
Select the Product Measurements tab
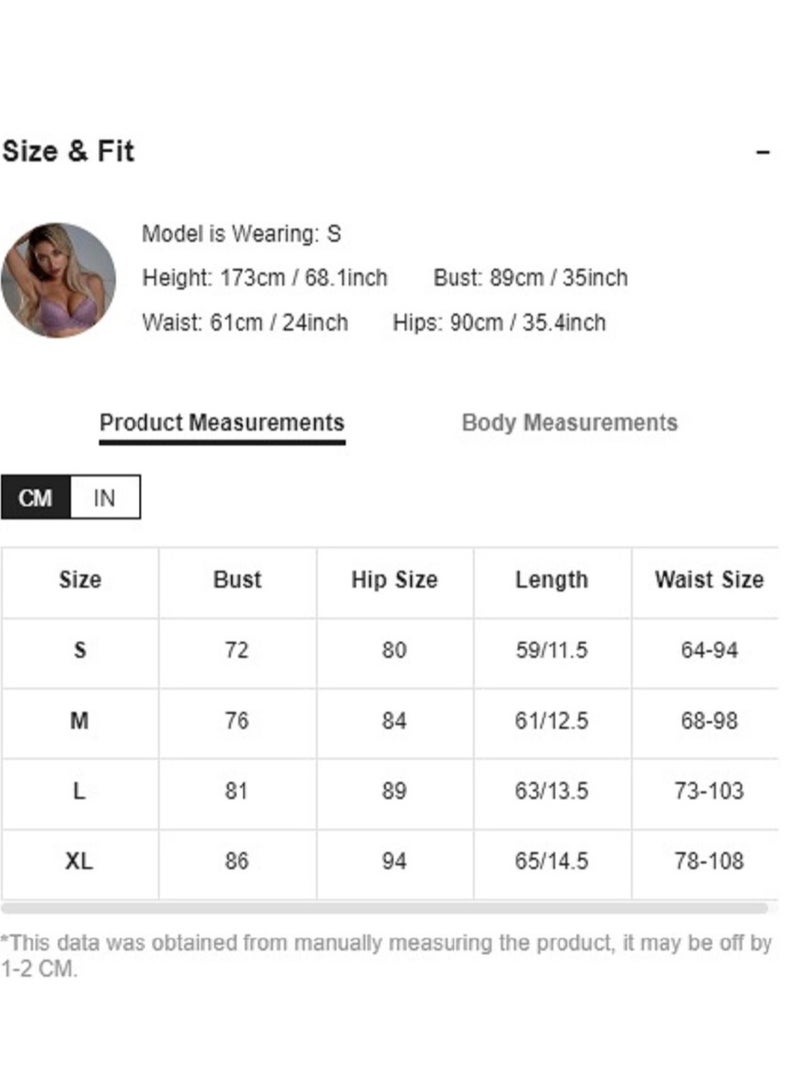click(222, 423)
